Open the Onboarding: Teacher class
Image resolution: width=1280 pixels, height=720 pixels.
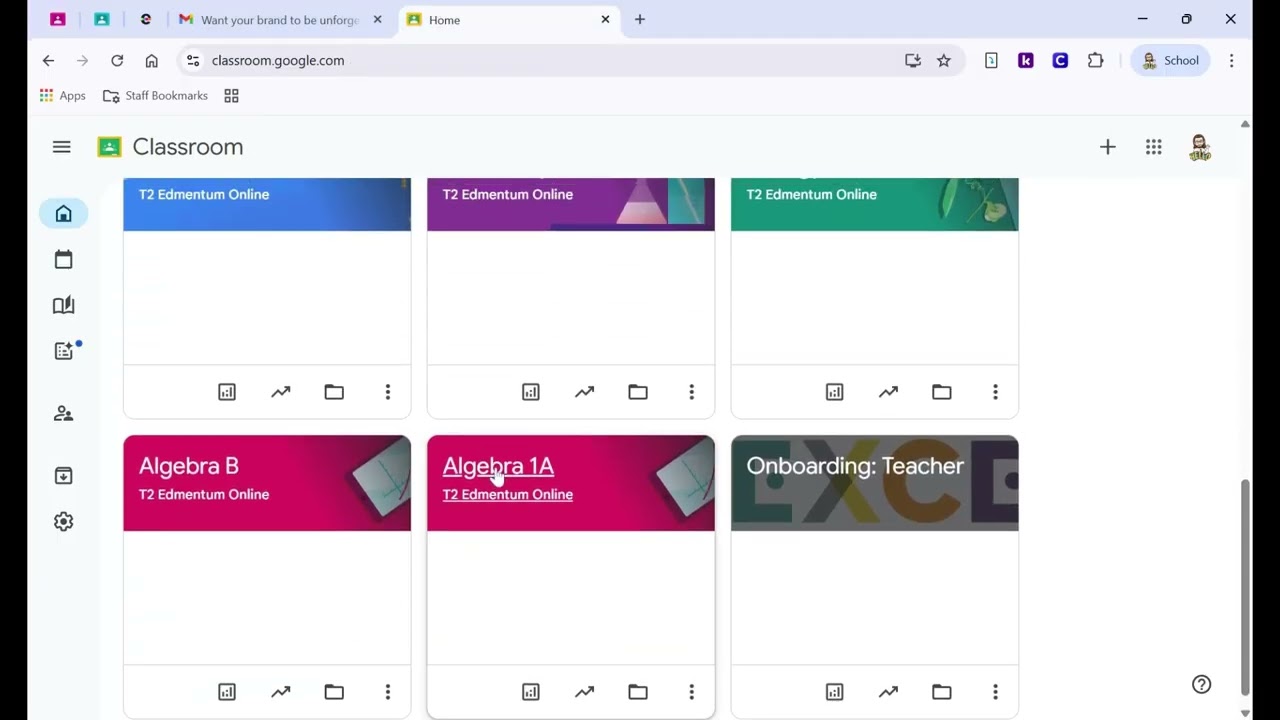[x=855, y=466]
